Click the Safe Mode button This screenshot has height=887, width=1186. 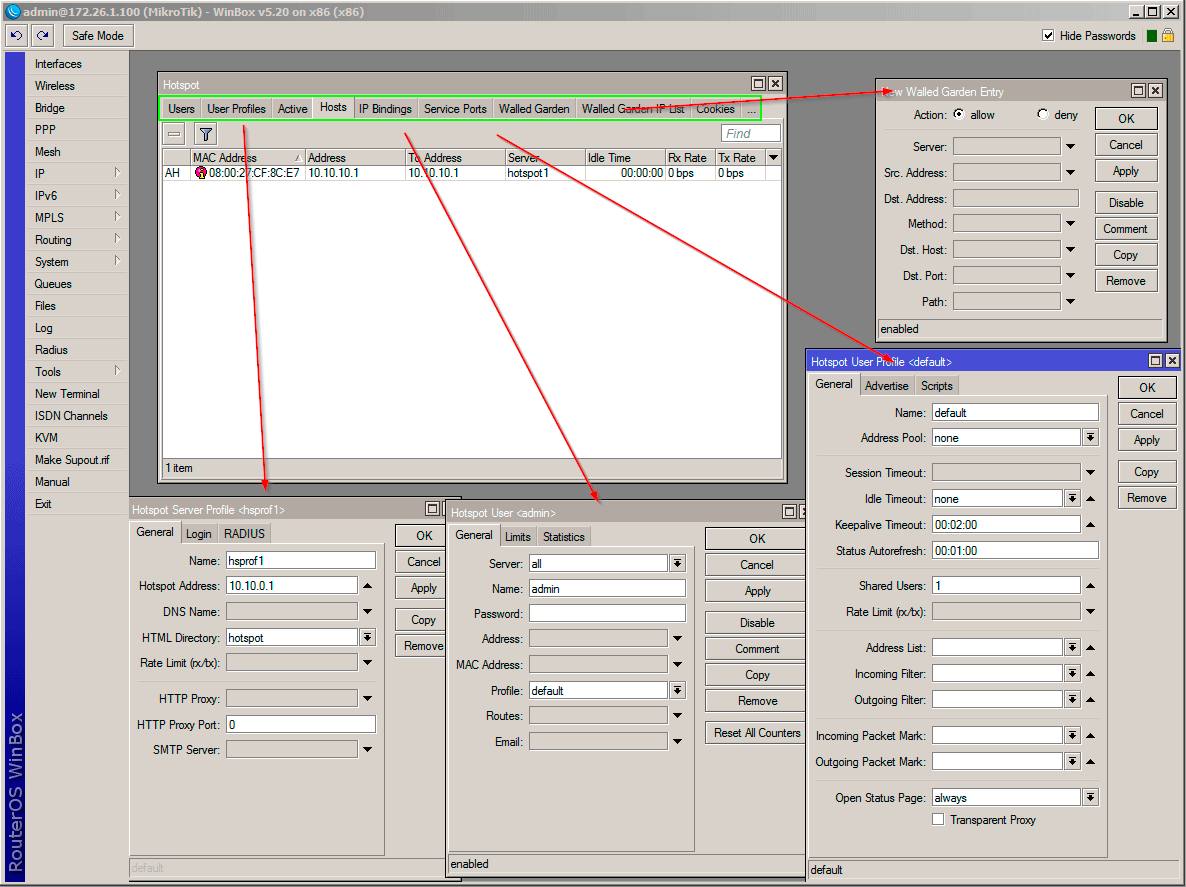coord(98,36)
